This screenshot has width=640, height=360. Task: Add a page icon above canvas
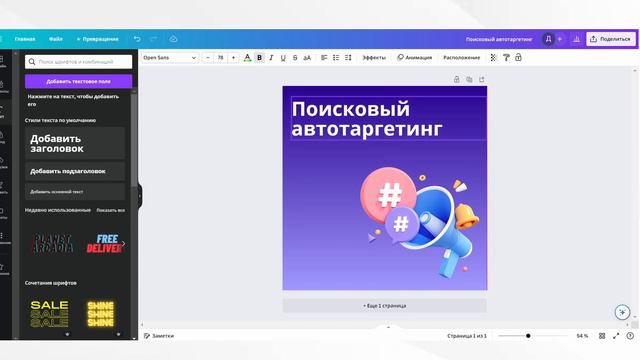coord(482,80)
